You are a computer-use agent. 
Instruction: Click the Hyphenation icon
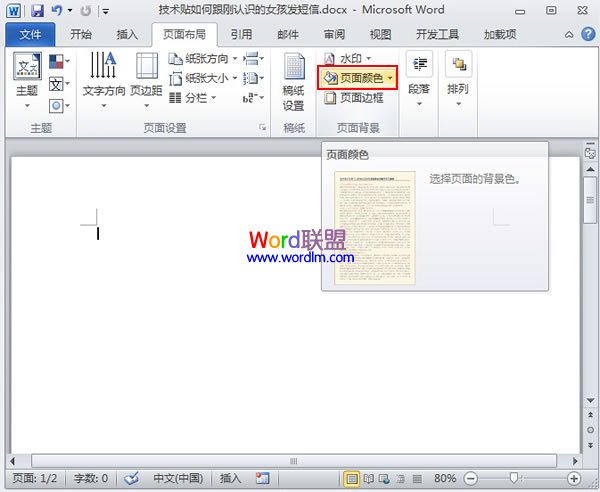[253, 98]
